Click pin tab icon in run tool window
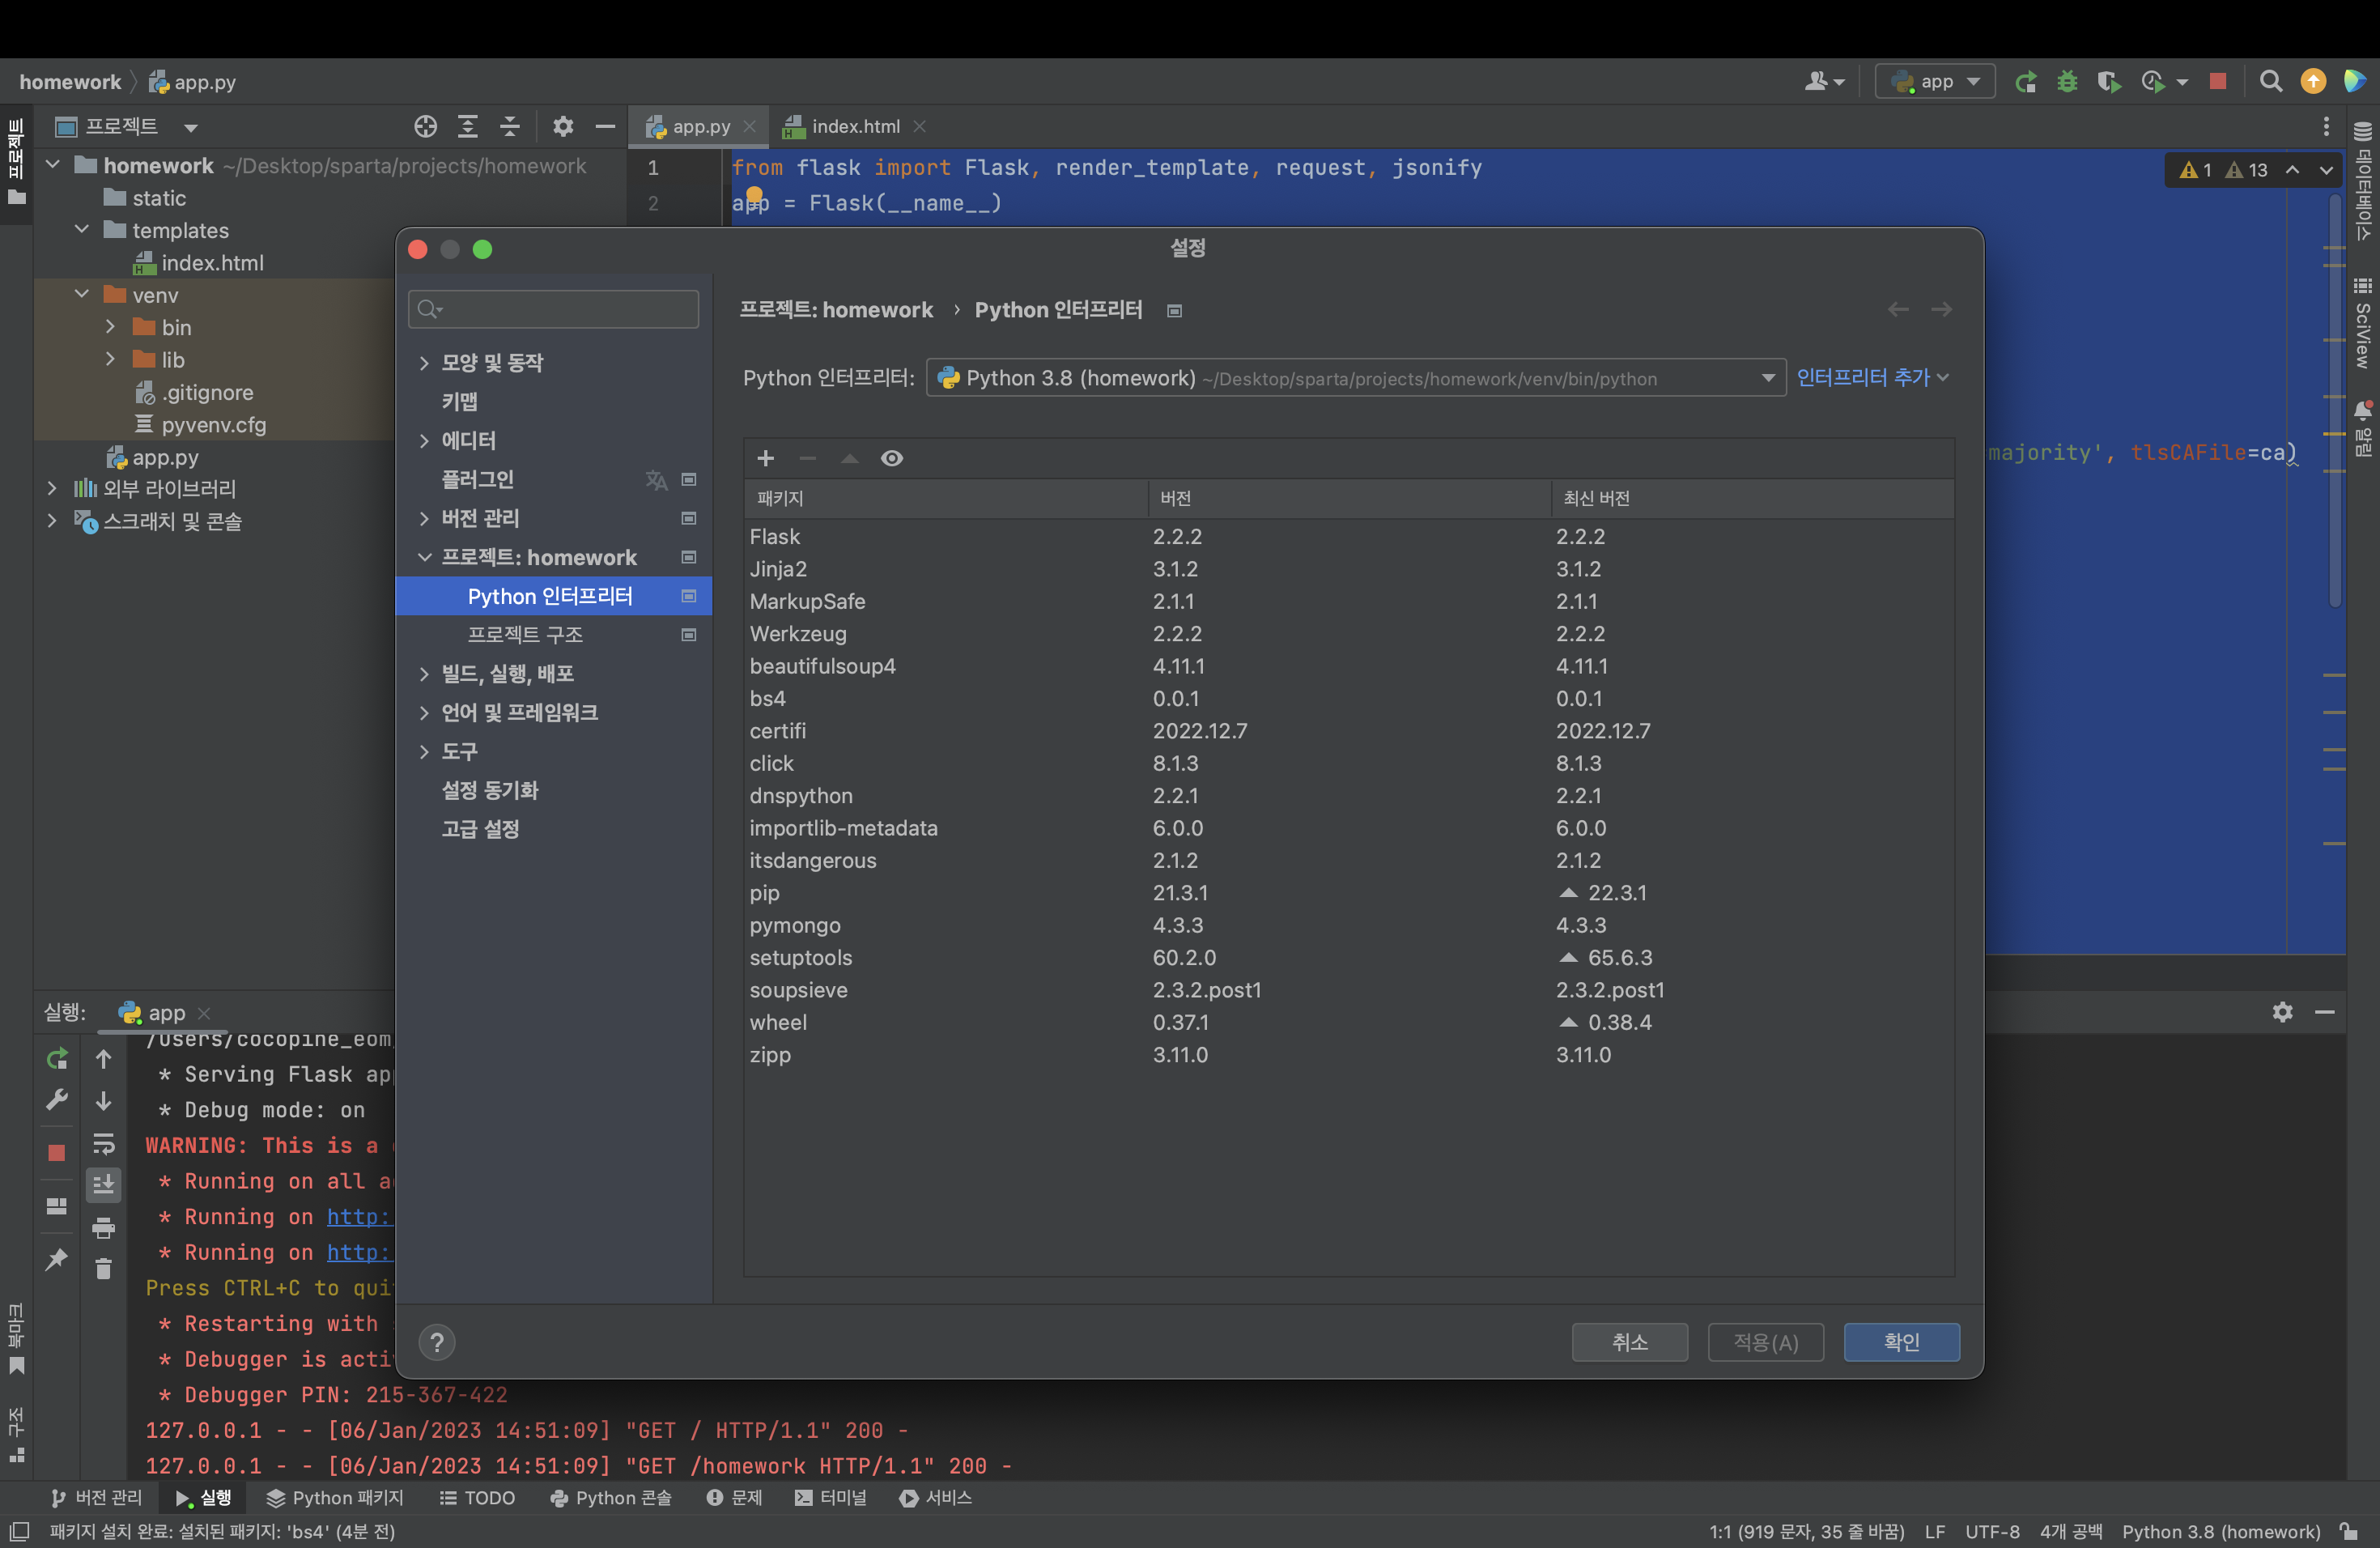Image resolution: width=2380 pixels, height=1548 pixels. (57, 1259)
